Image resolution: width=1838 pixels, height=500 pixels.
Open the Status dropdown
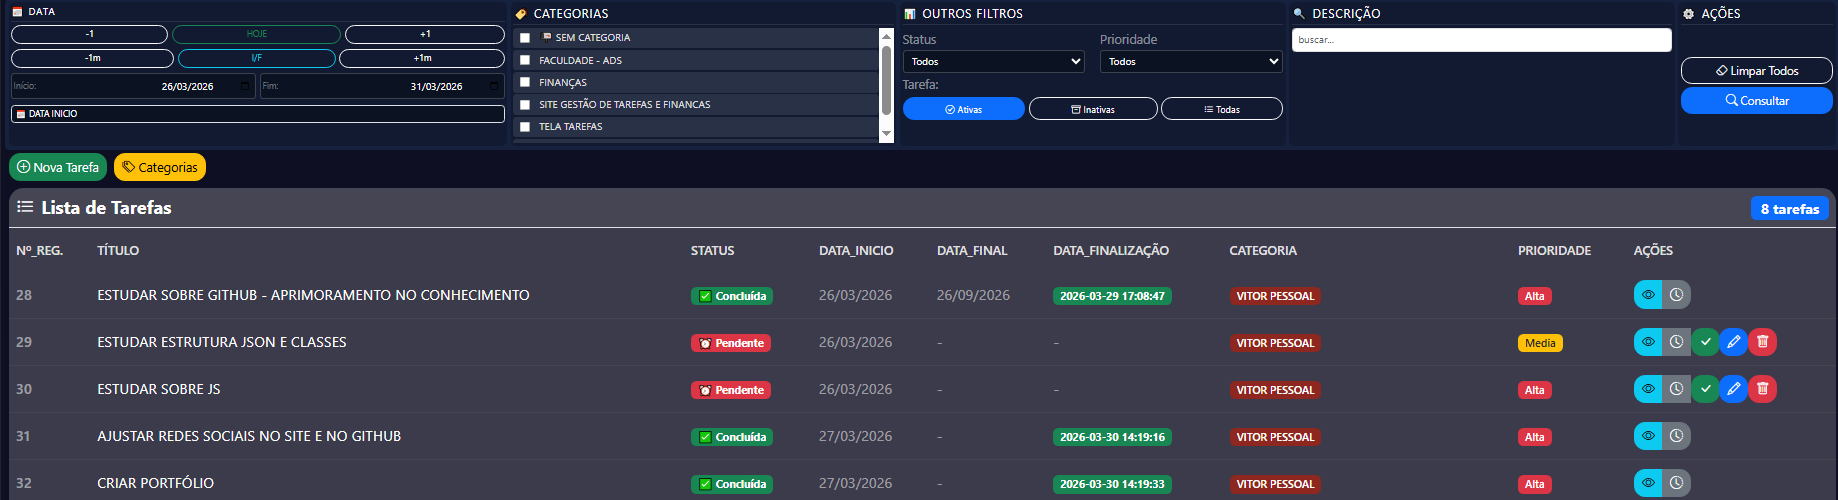point(993,62)
